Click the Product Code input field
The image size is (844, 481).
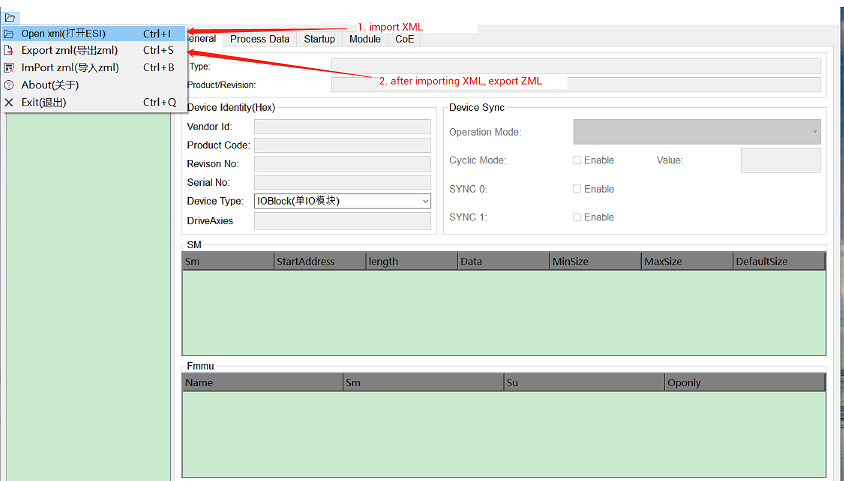coord(342,145)
